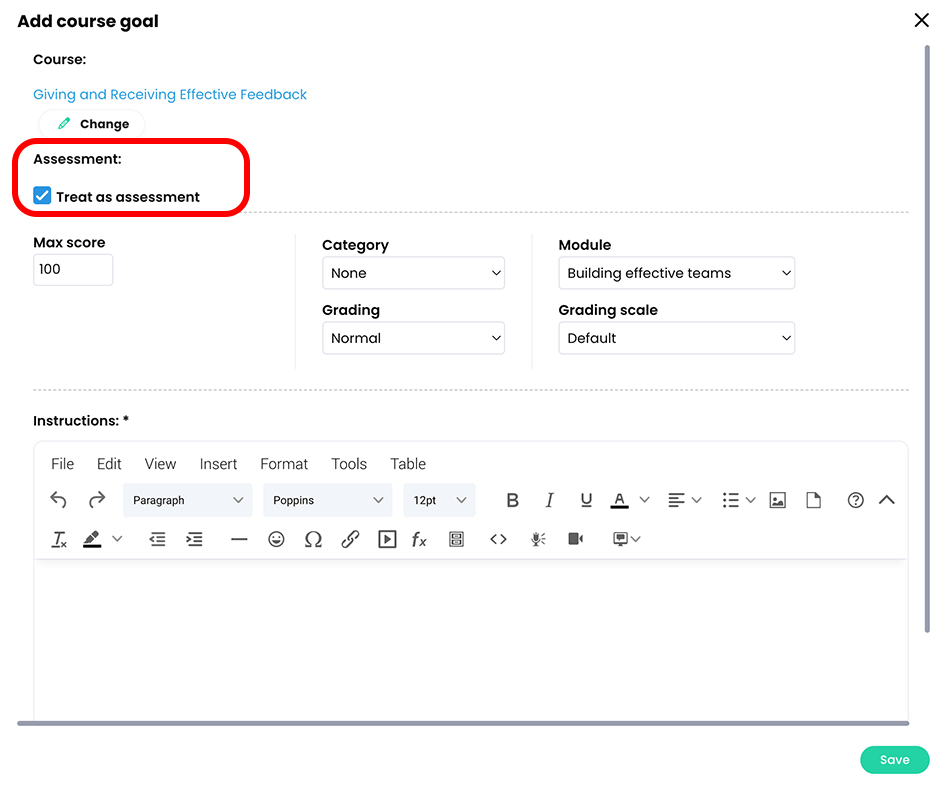Viewport: 947px width, 790px height.
Task: Open the Module dropdown Building effective teams
Action: point(676,273)
